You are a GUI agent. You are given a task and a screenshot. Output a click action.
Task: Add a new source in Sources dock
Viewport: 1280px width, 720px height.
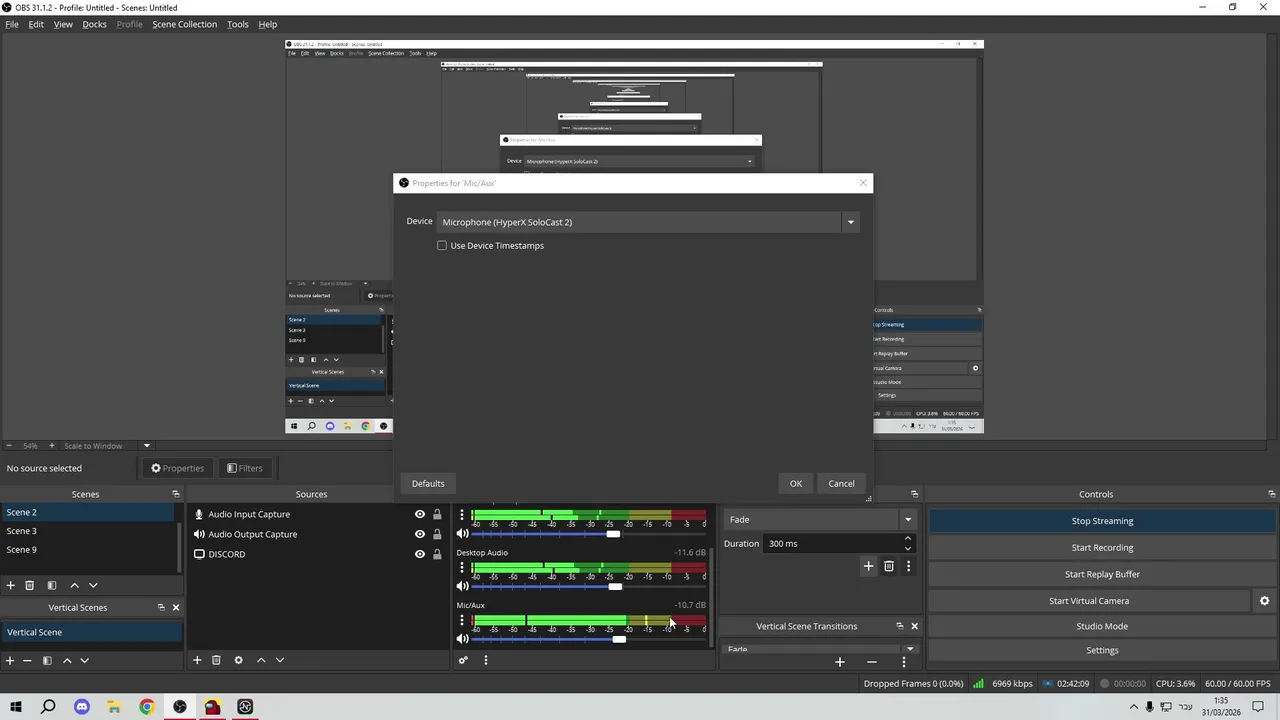(197, 660)
